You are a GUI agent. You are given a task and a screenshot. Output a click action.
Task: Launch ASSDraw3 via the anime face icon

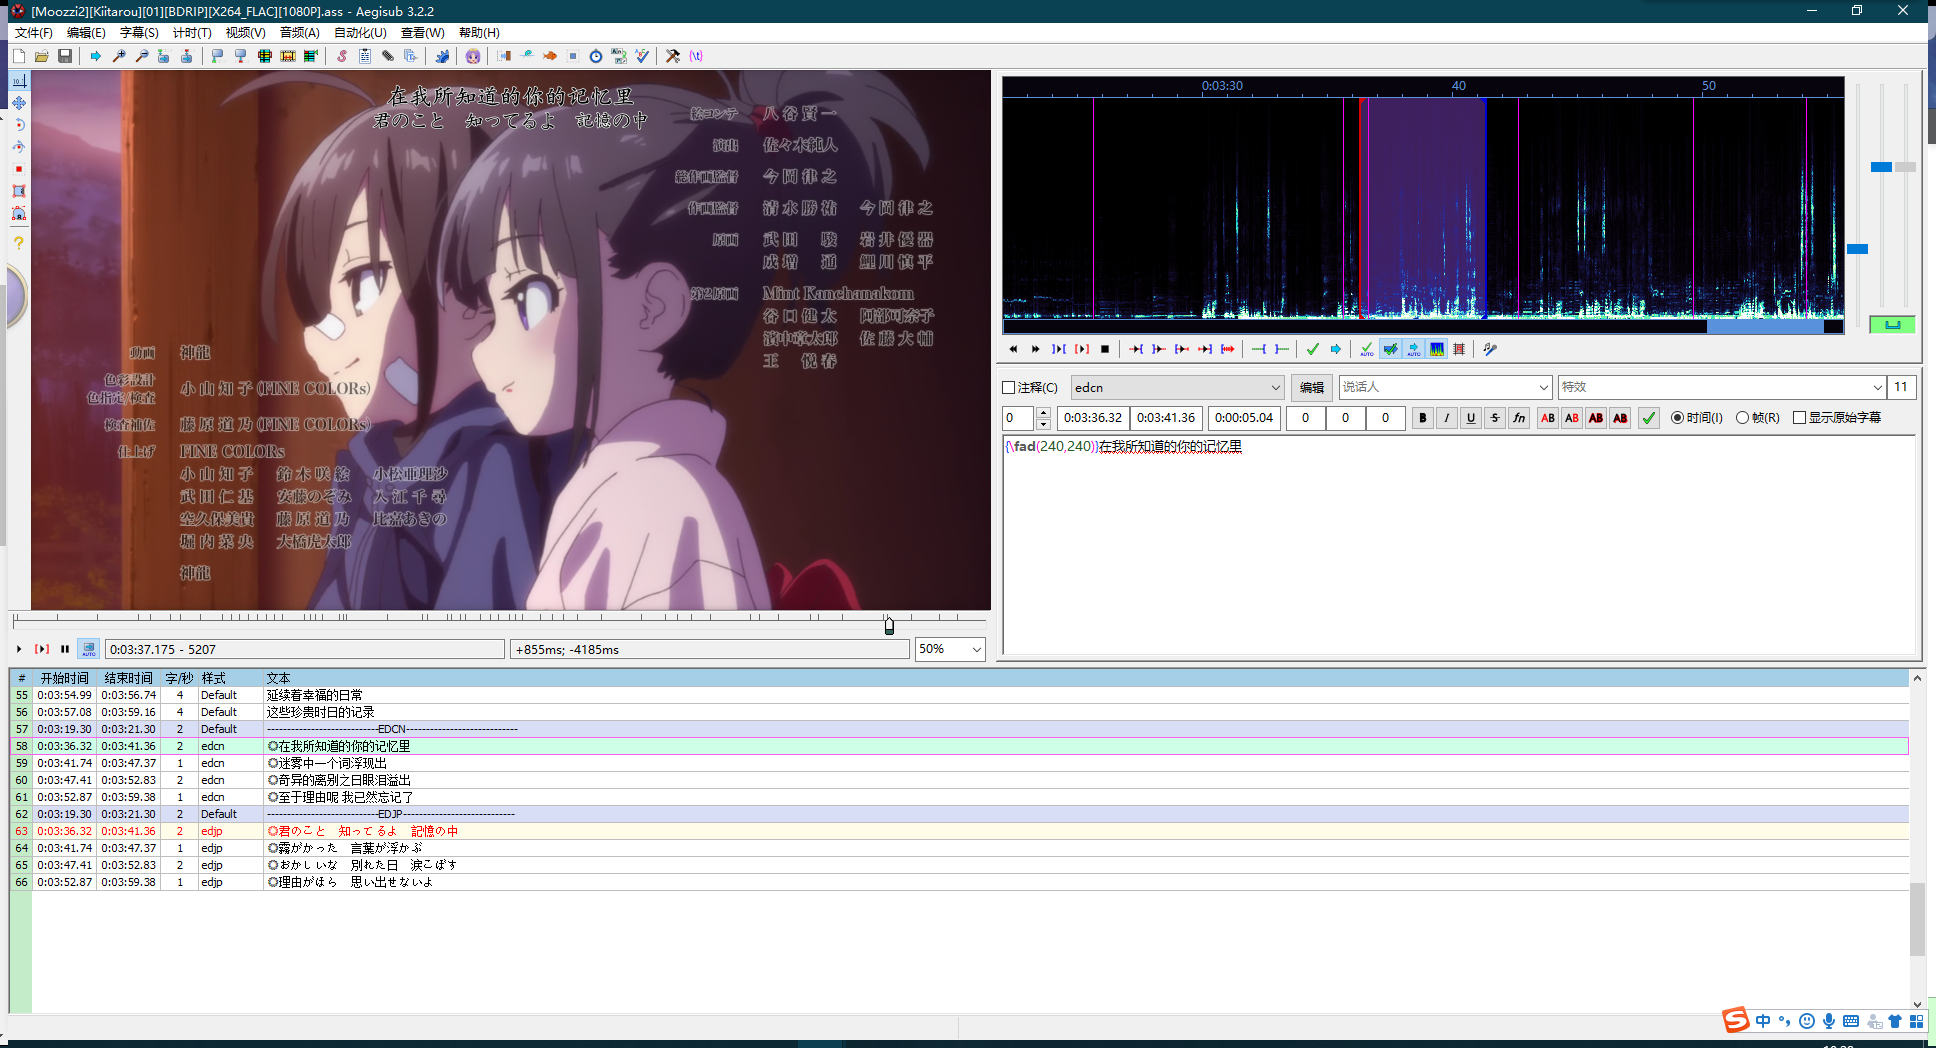click(x=473, y=56)
